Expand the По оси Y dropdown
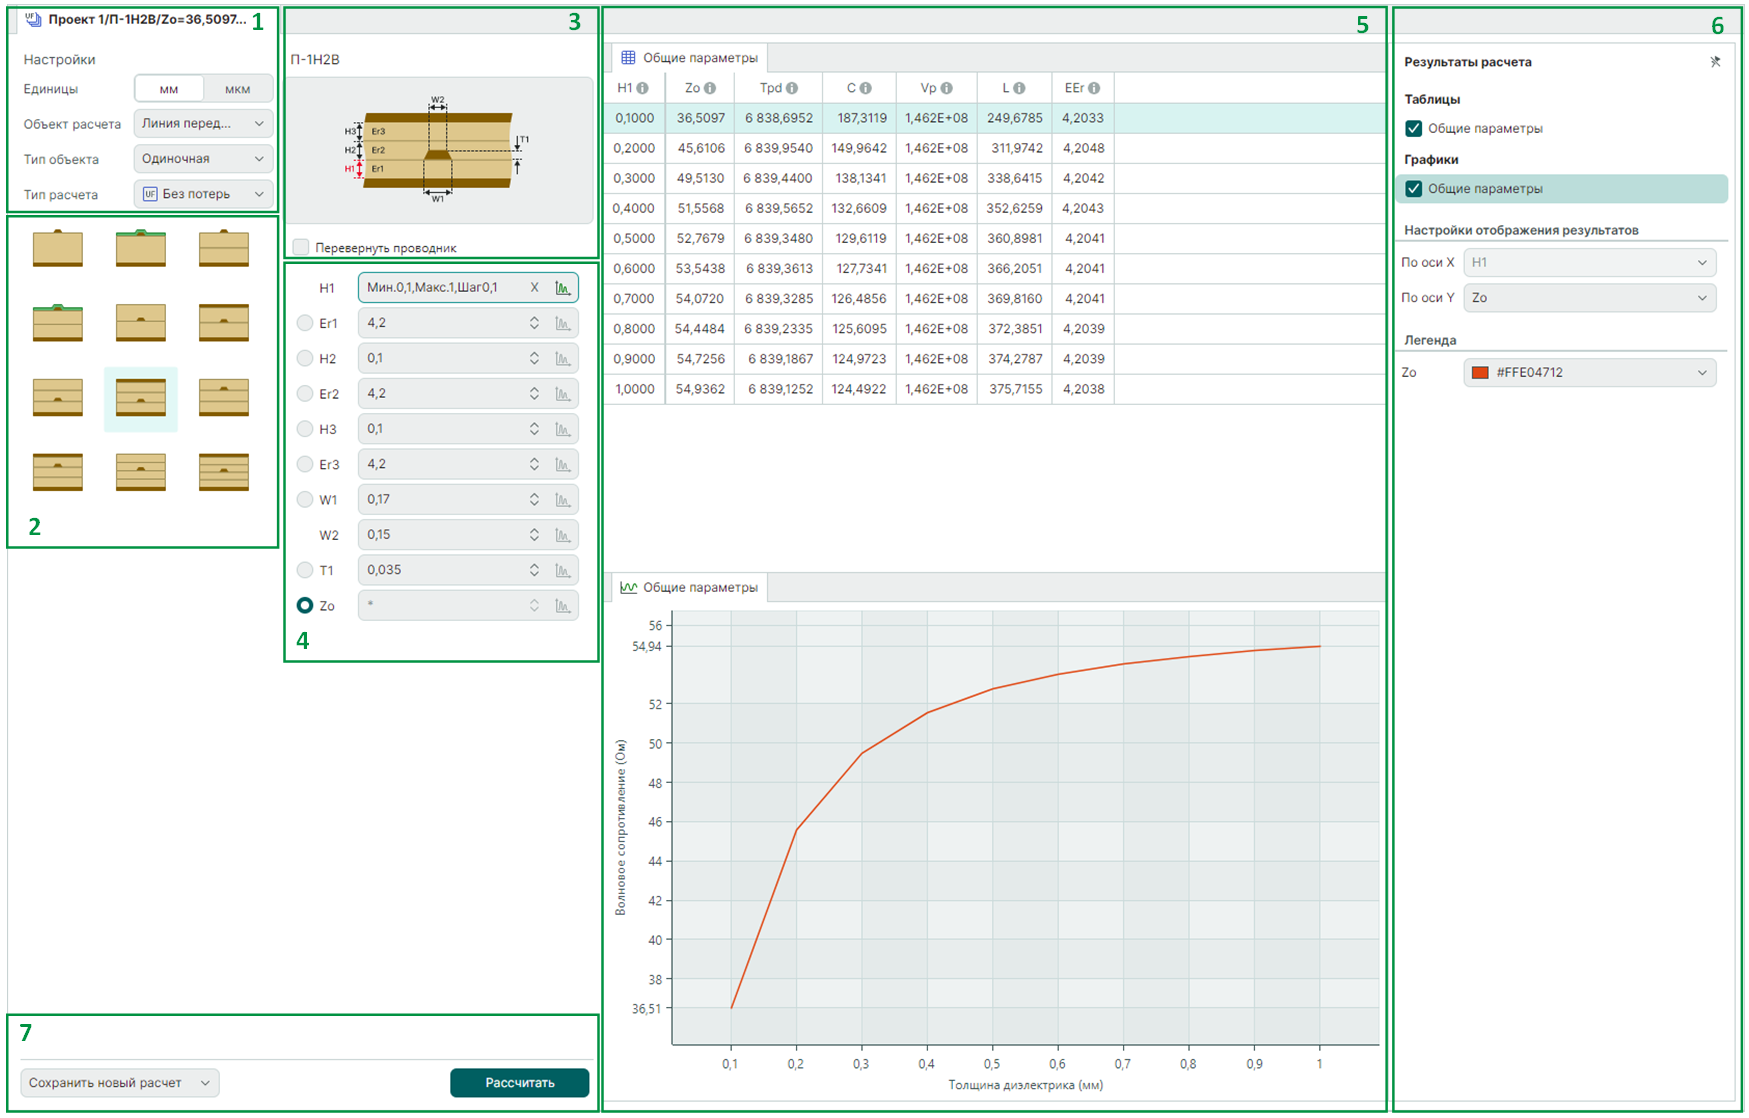 click(x=1589, y=298)
